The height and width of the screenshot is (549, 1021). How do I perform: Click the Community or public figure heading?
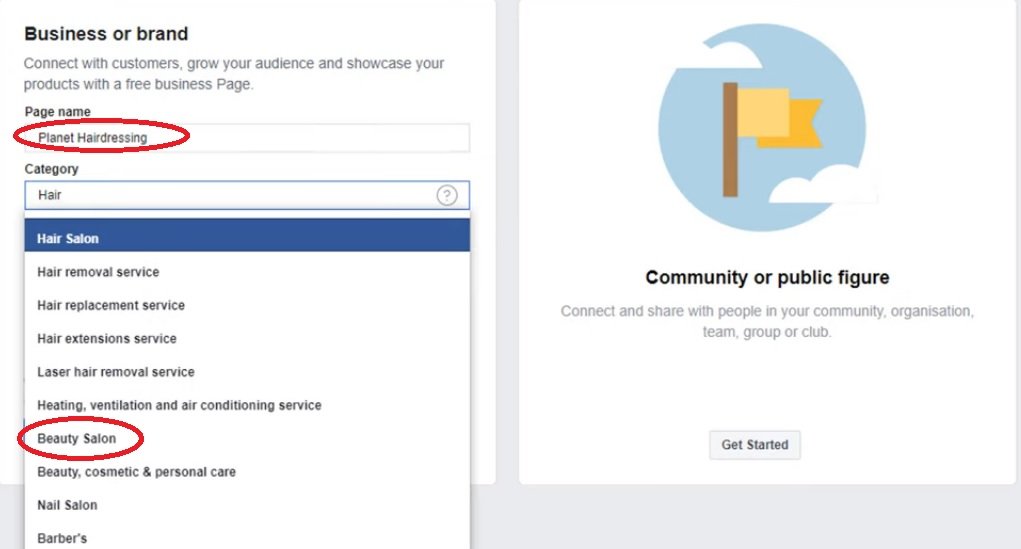click(x=767, y=277)
